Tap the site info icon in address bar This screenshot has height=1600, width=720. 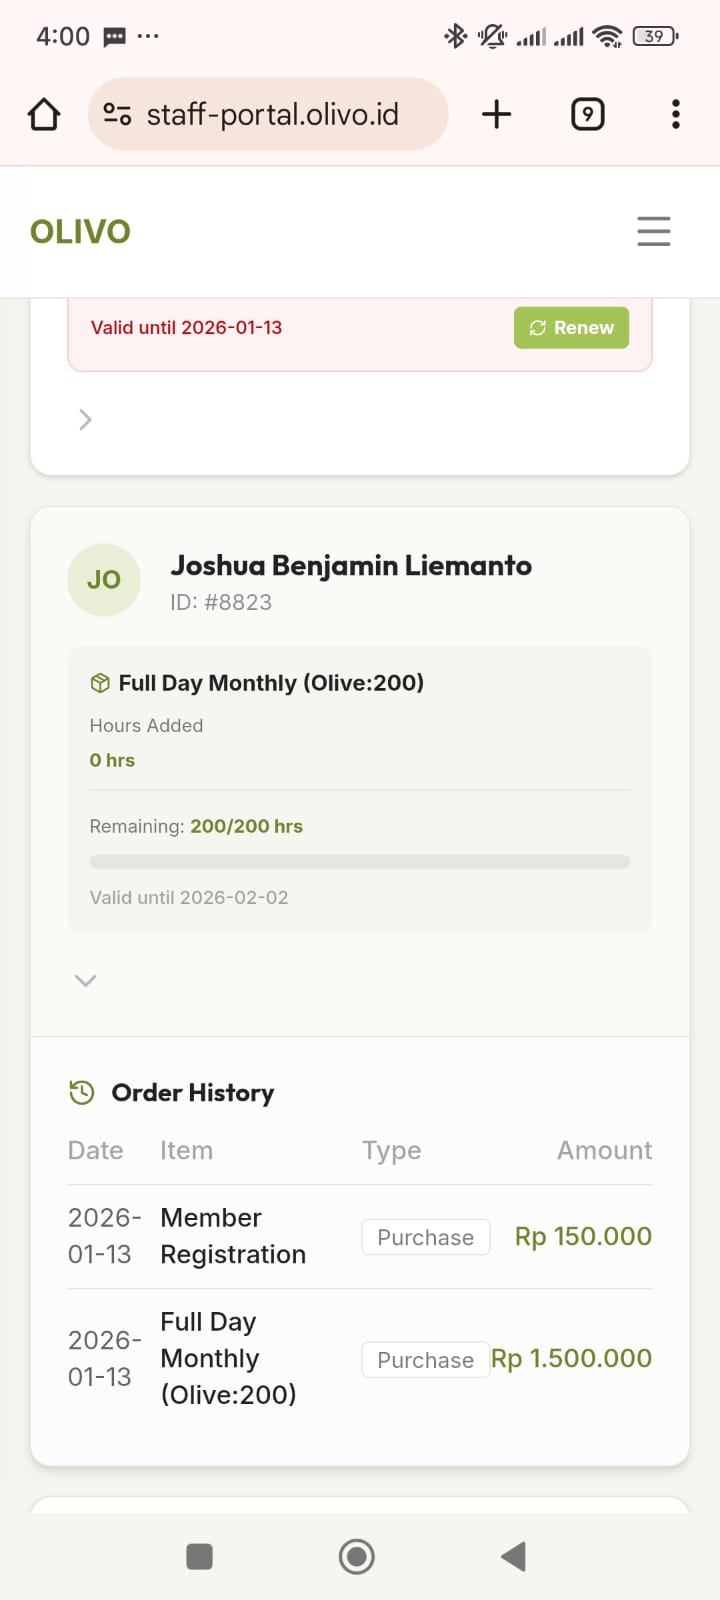pos(117,115)
